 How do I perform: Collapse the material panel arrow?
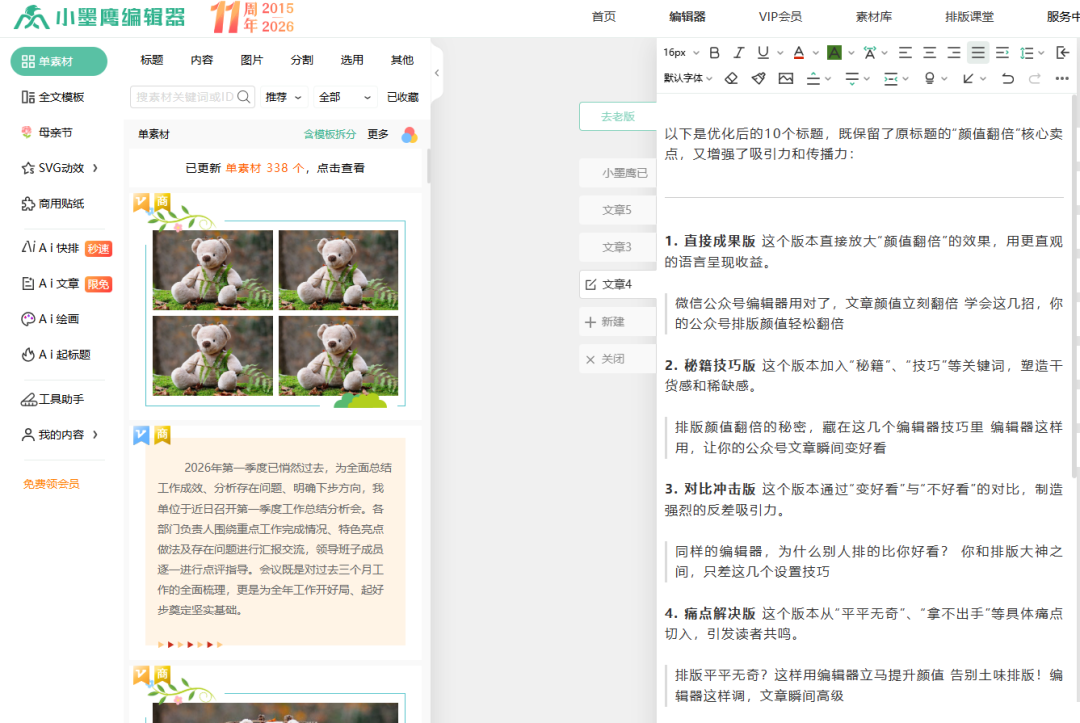click(x=437, y=73)
